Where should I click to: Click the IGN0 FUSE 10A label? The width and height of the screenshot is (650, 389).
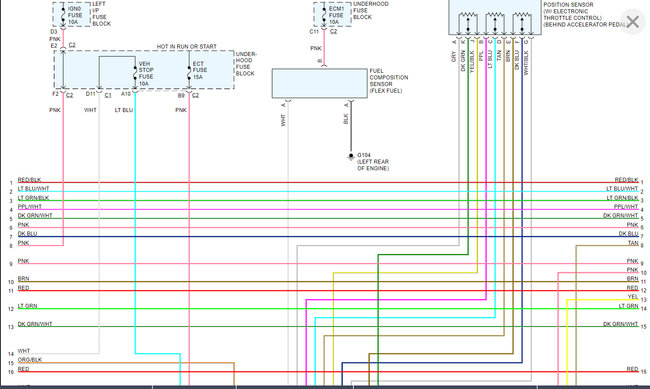75,15
